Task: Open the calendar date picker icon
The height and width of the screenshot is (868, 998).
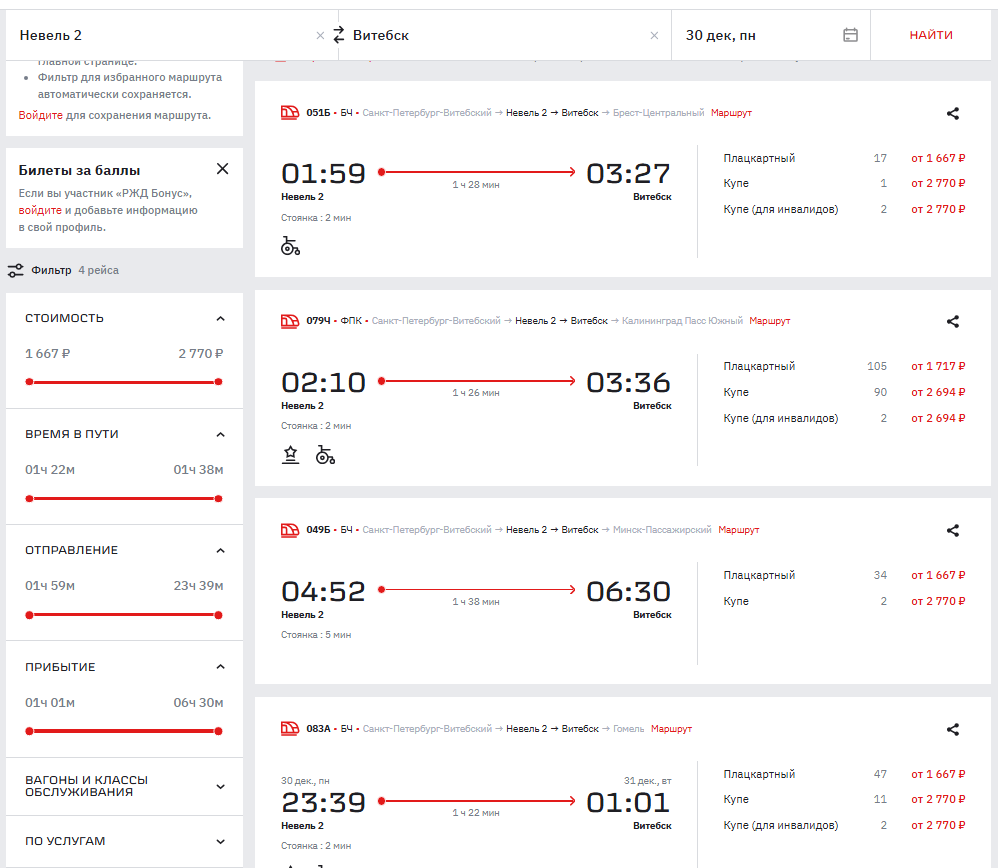Action: (x=850, y=35)
